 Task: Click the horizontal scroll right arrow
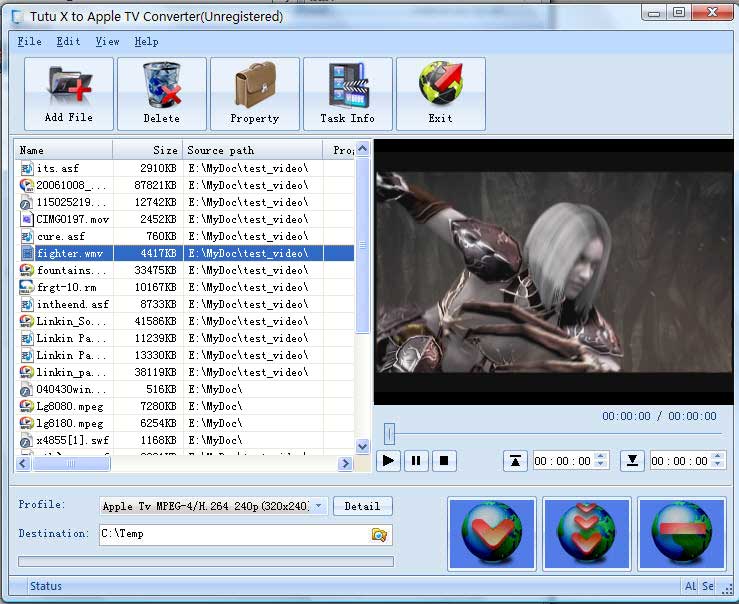[x=345, y=464]
